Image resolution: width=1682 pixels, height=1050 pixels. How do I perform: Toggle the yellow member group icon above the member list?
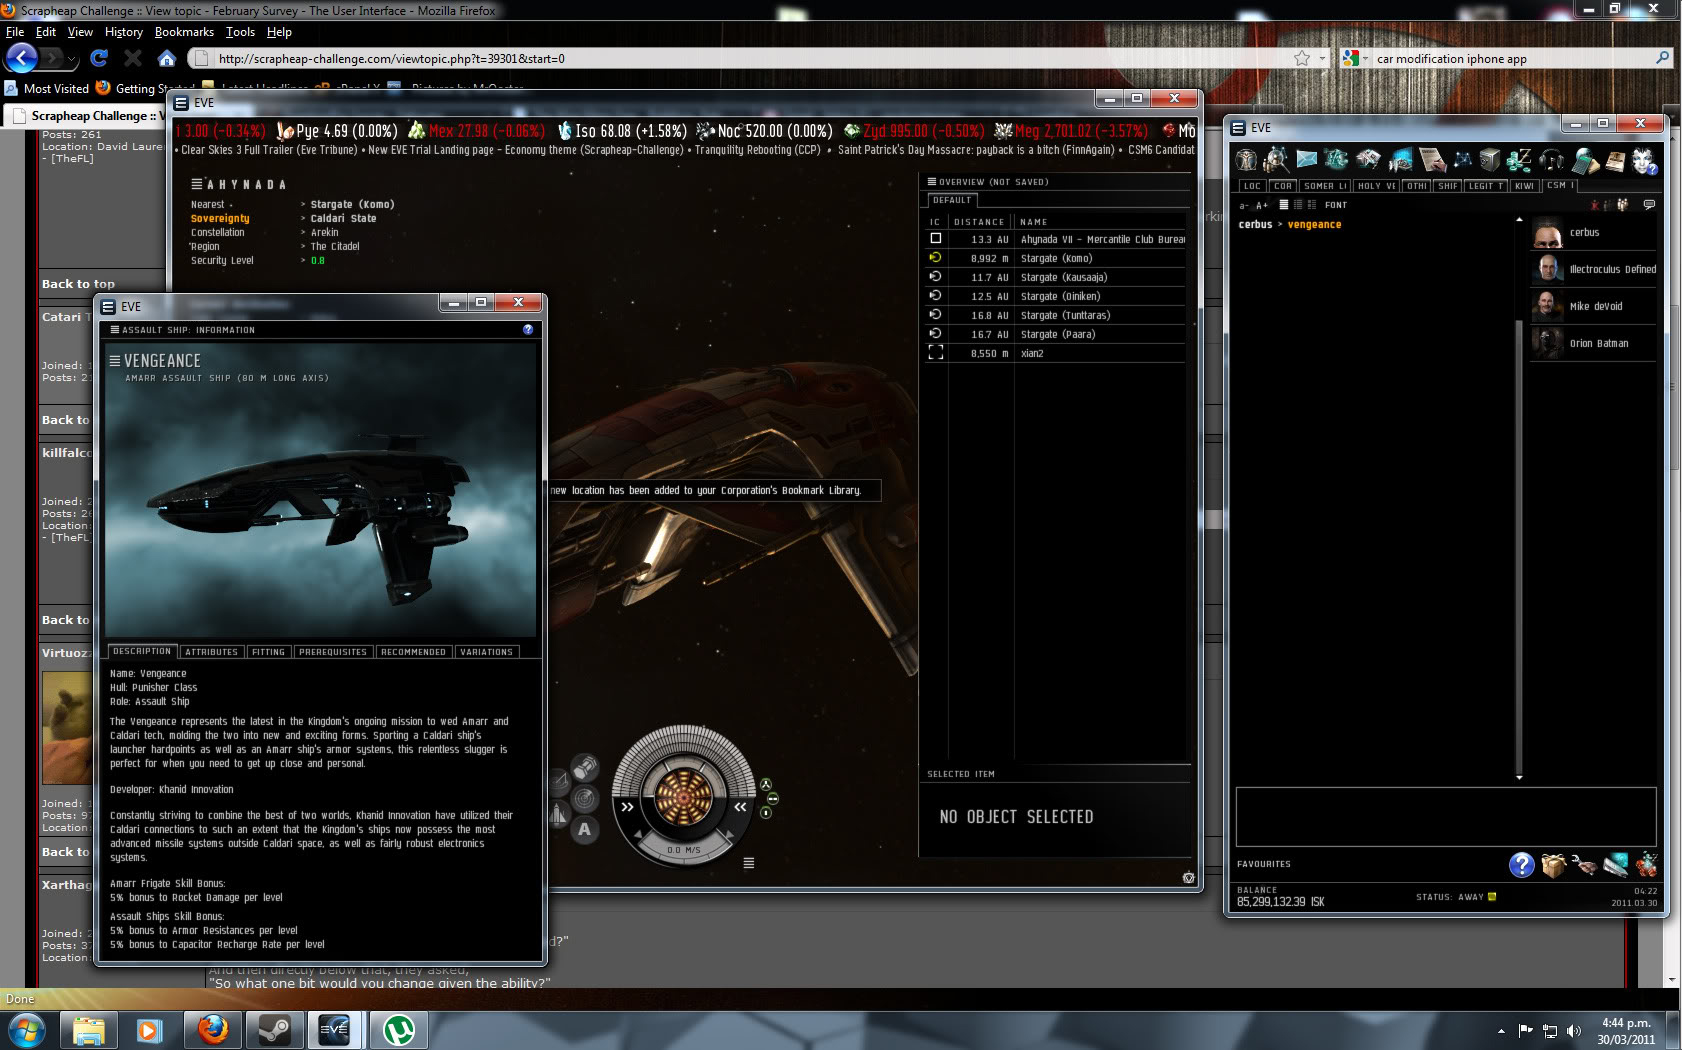[1622, 205]
